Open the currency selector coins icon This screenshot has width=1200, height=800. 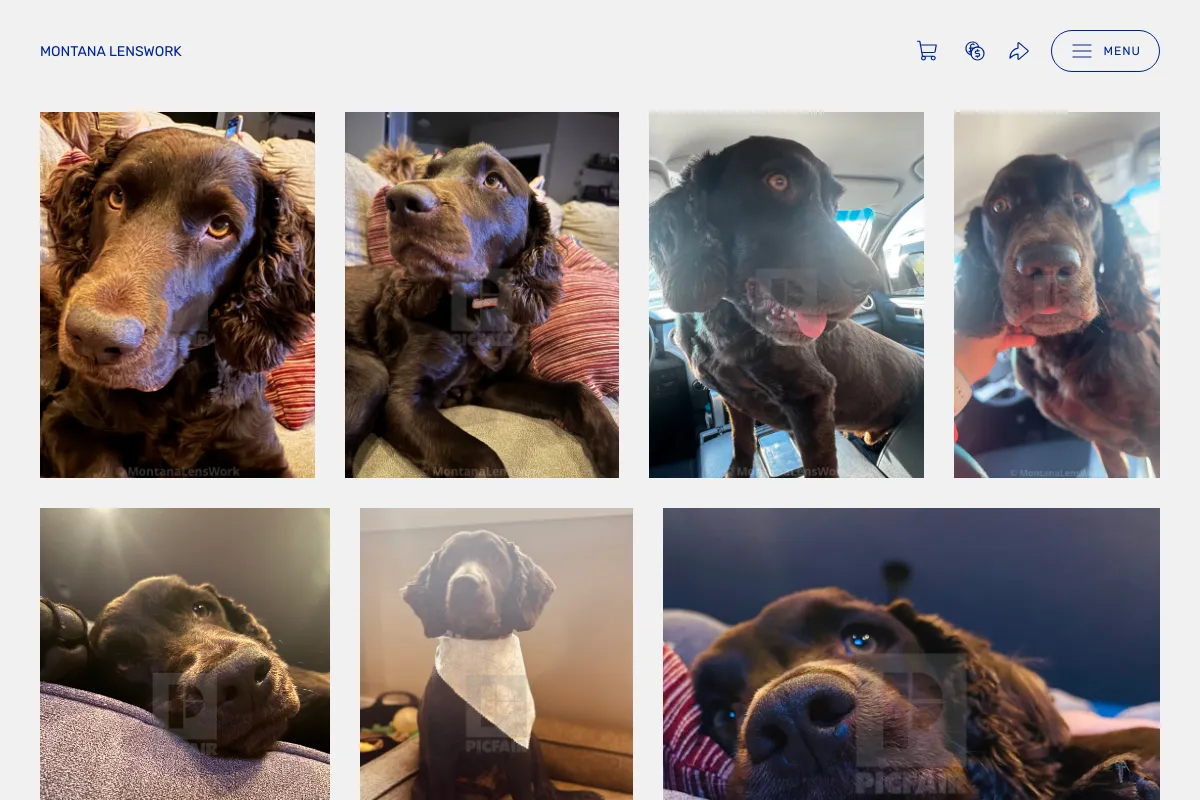click(975, 51)
